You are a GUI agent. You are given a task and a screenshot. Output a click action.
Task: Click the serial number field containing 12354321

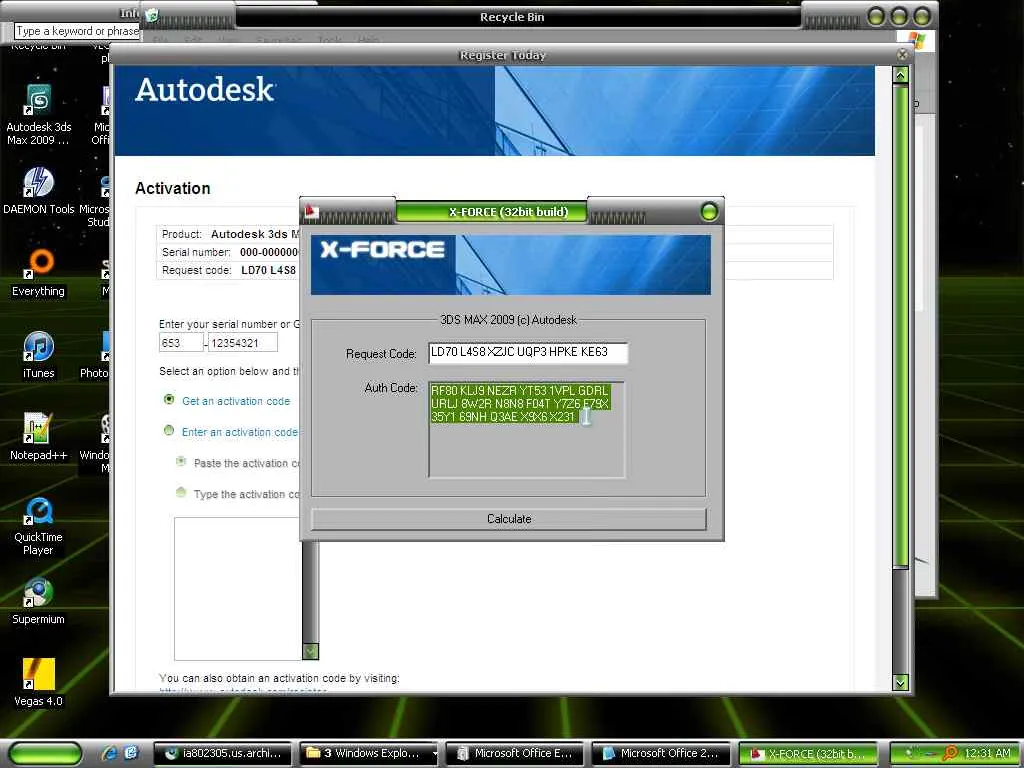243,343
